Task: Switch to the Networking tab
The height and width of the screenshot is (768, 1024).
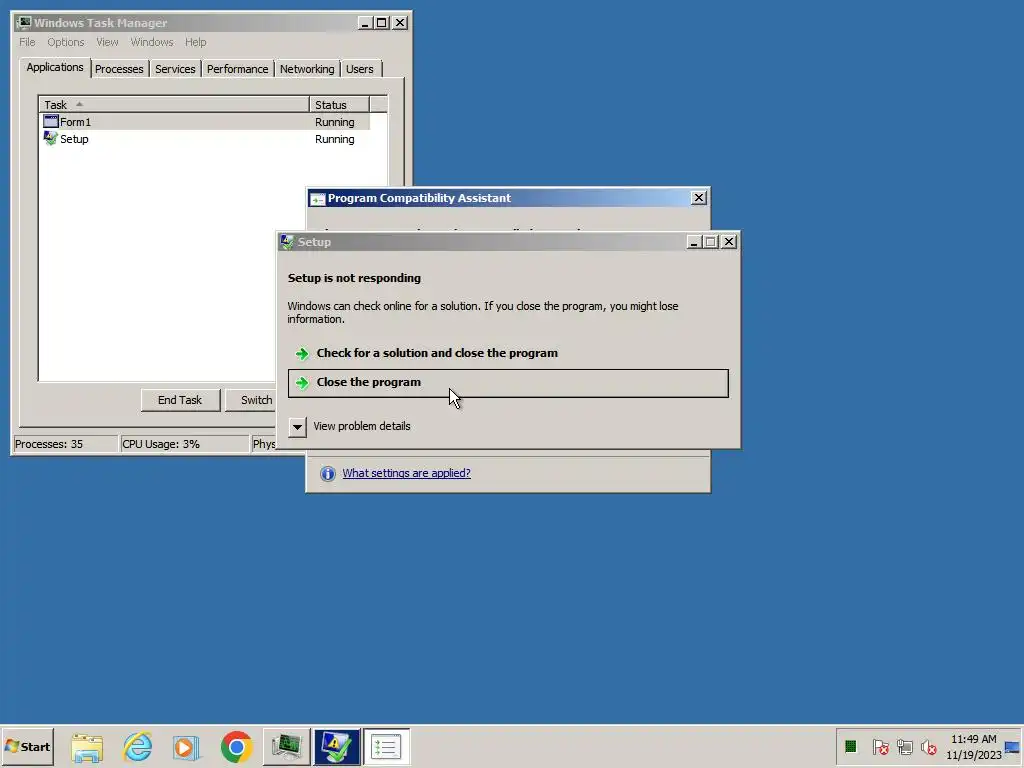Action: coord(307,69)
